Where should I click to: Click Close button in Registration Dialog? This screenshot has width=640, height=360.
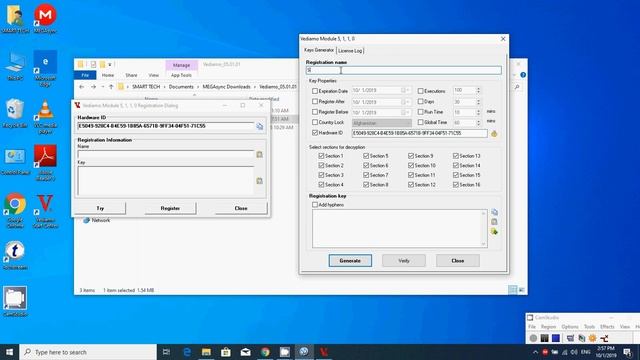point(241,208)
